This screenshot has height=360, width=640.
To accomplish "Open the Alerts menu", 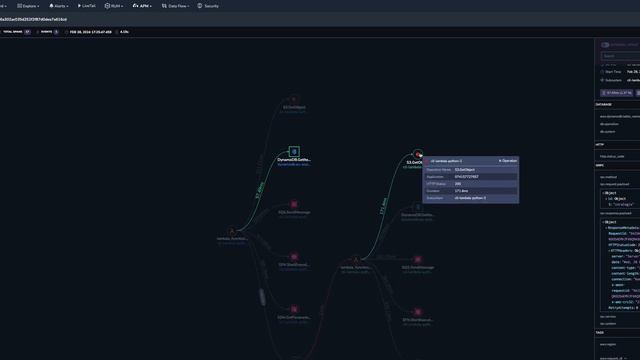I will (x=59, y=6).
